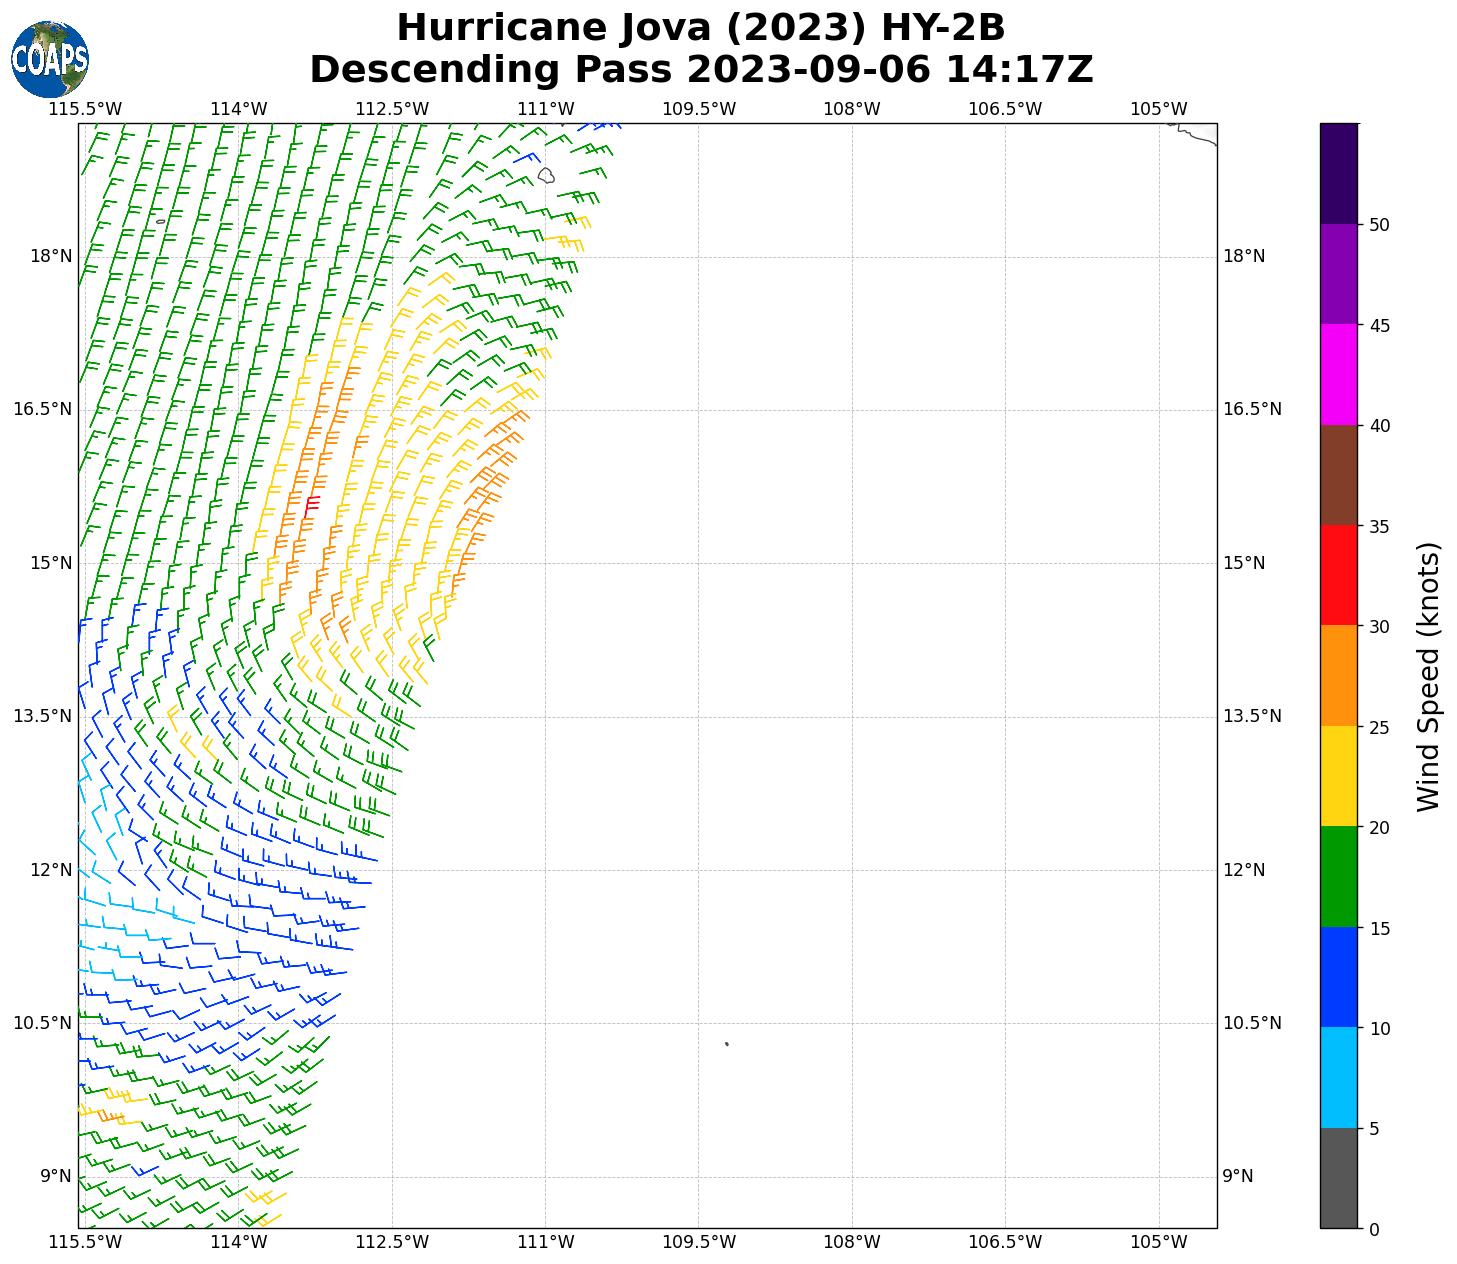1457x1264 pixels.
Task: Click the "Wind Speed (knots)" colorbar label
Action: coord(1428,676)
